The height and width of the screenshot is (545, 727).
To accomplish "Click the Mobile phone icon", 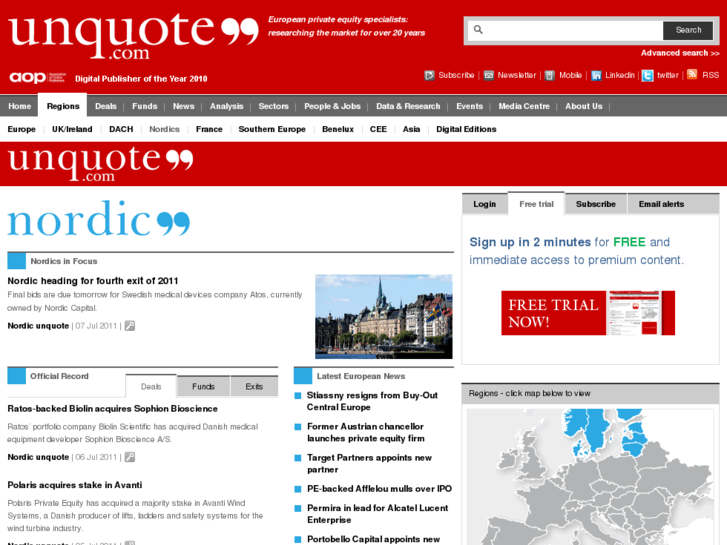I will click(x=549, y=75).
